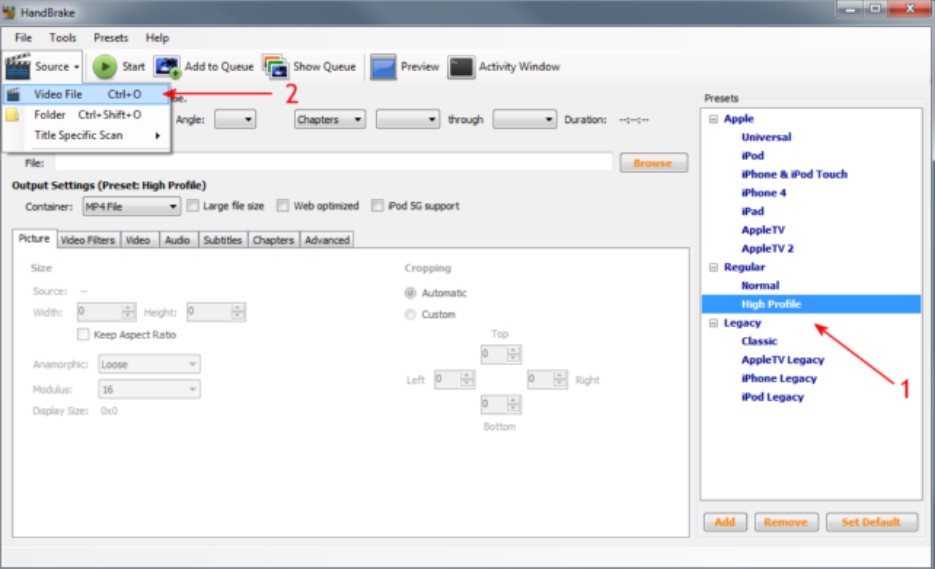Collapse the Apple presets group
This screenshot has height=569, width=935.
click(713, 119)
